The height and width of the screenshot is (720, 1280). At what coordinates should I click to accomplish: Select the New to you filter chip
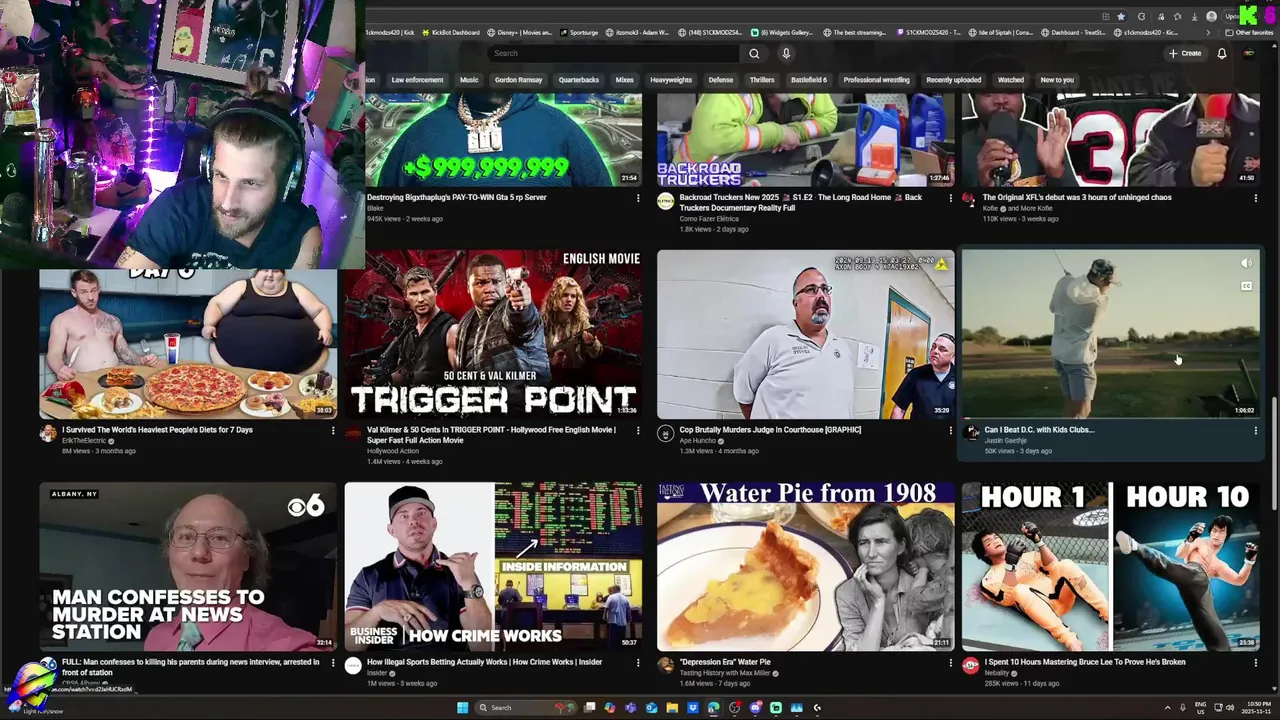coord(1057,80)
